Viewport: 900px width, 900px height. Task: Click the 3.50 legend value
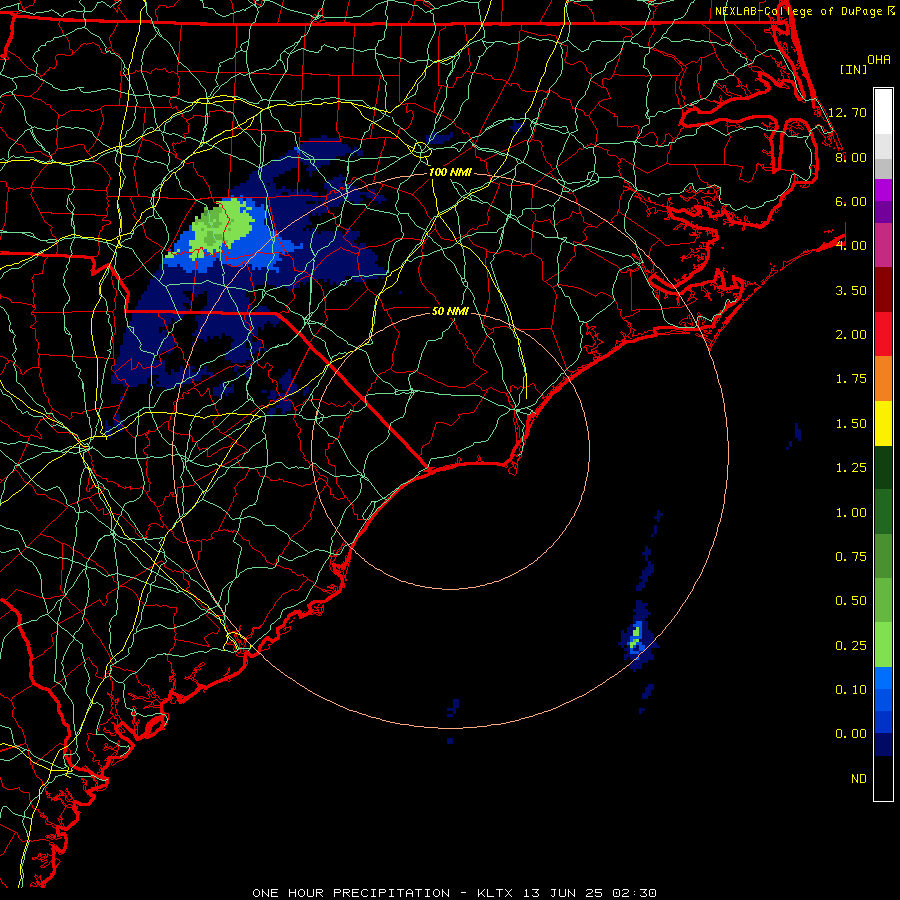[851, 290]
